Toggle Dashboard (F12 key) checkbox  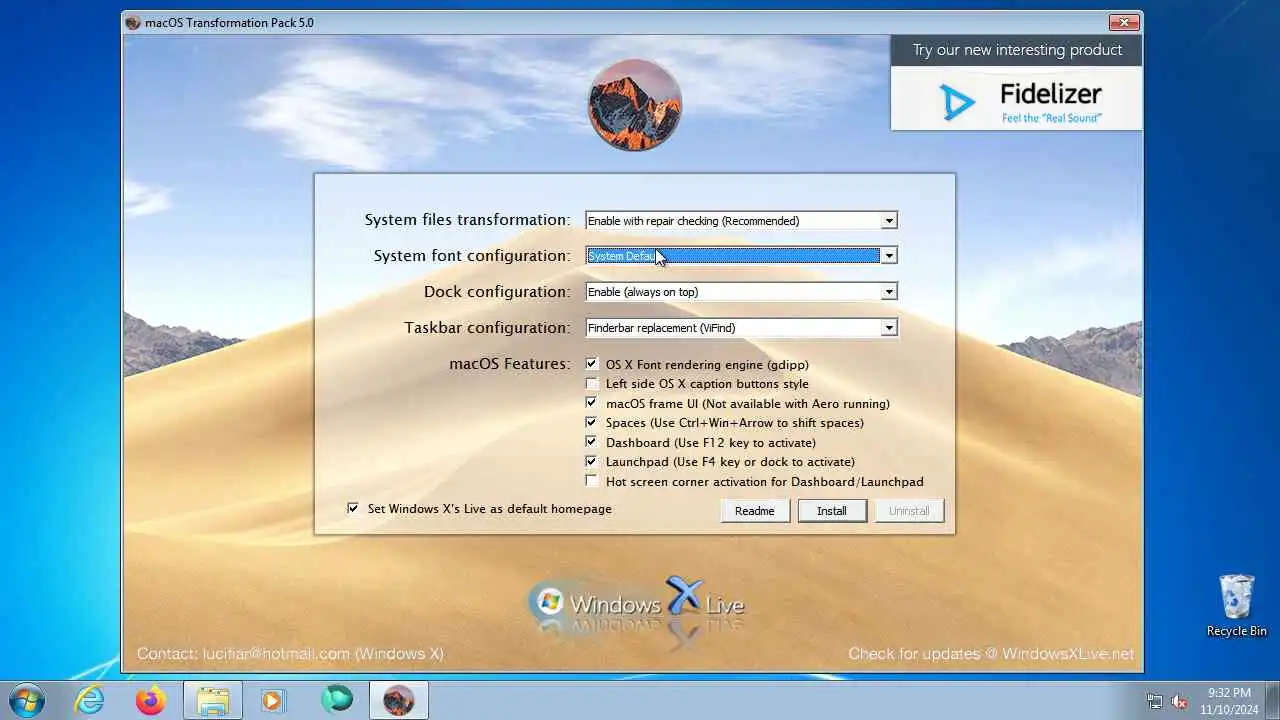point(592,442)
